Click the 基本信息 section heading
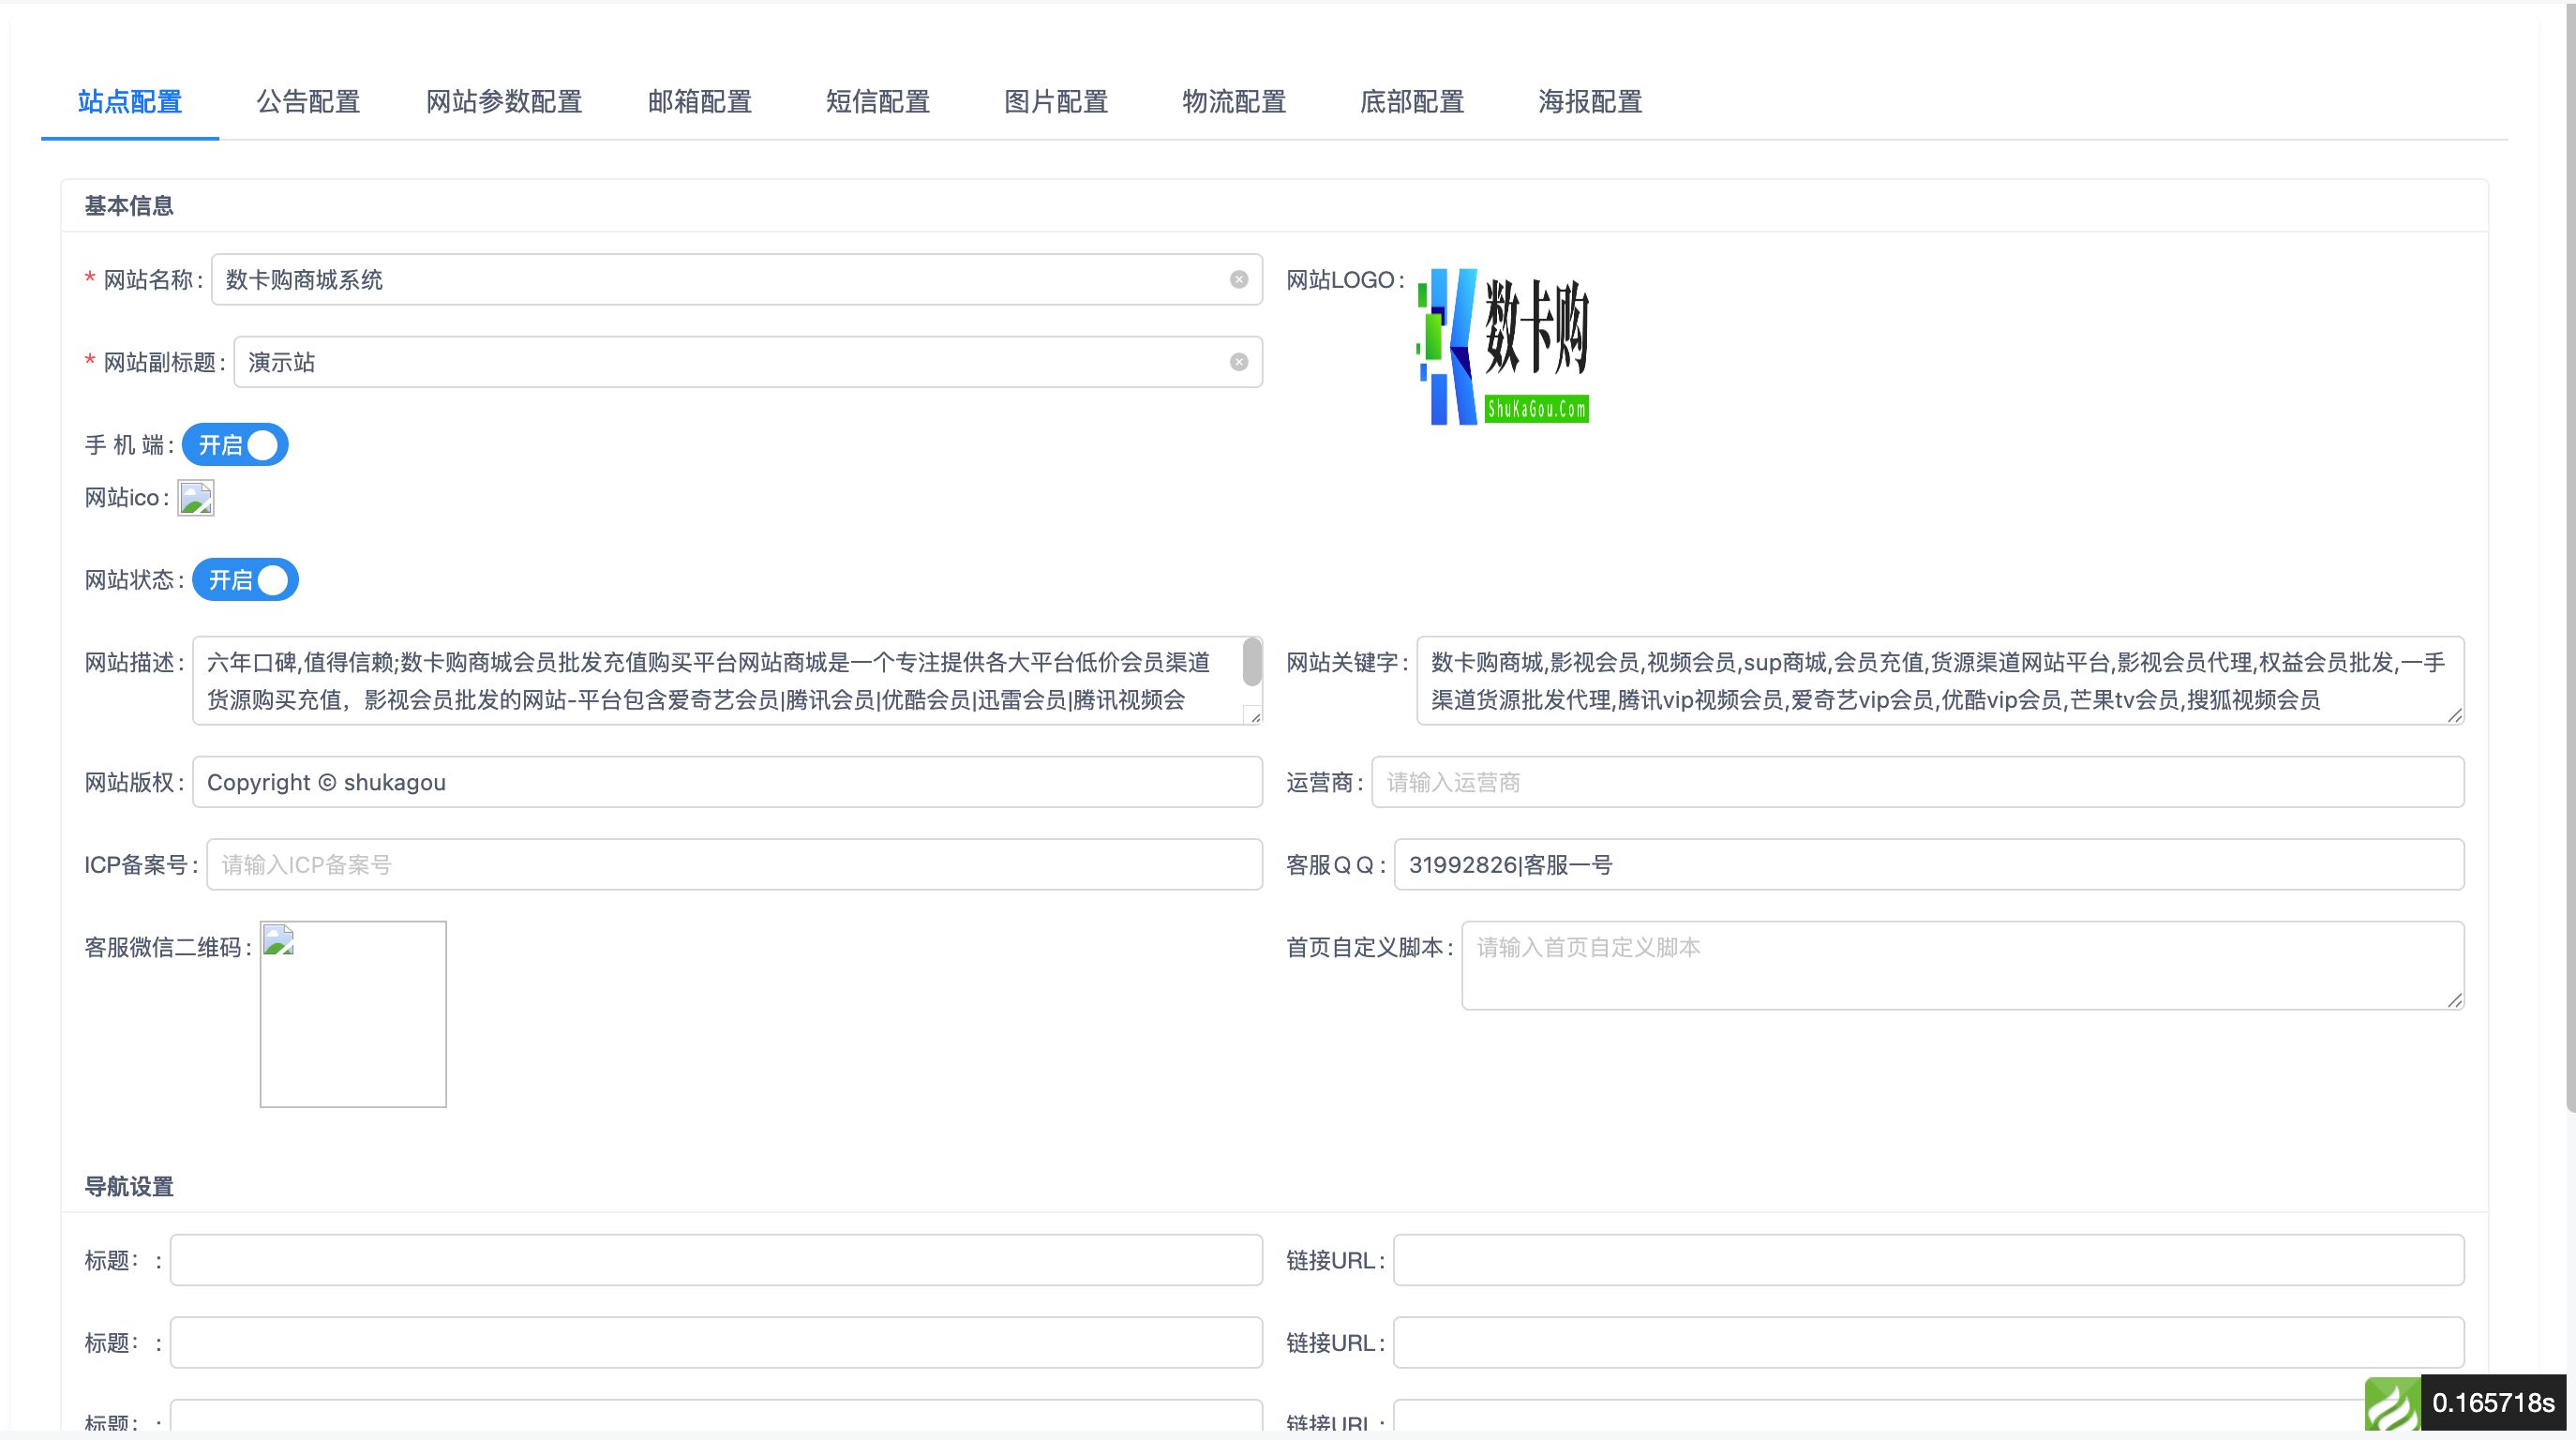Viewport: 2576px width, 1440px height. pos(129,206)
